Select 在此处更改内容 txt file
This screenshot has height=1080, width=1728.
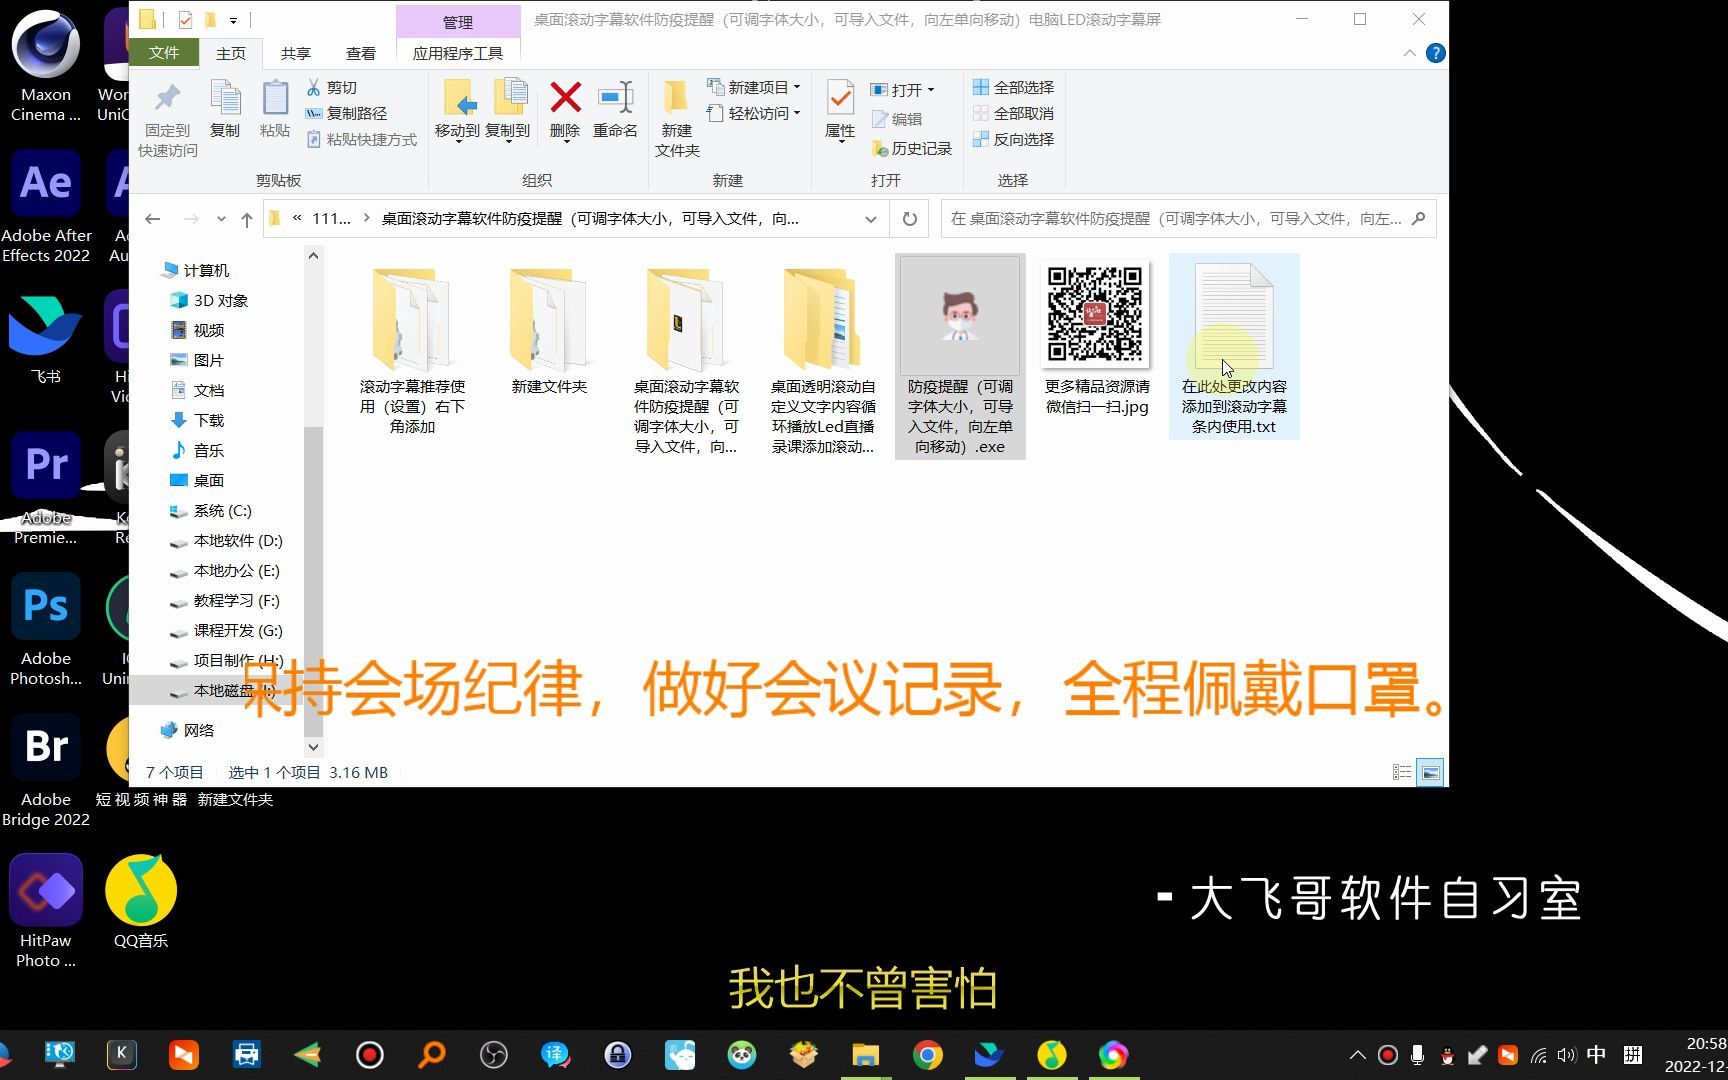[x=1234, y=347]
